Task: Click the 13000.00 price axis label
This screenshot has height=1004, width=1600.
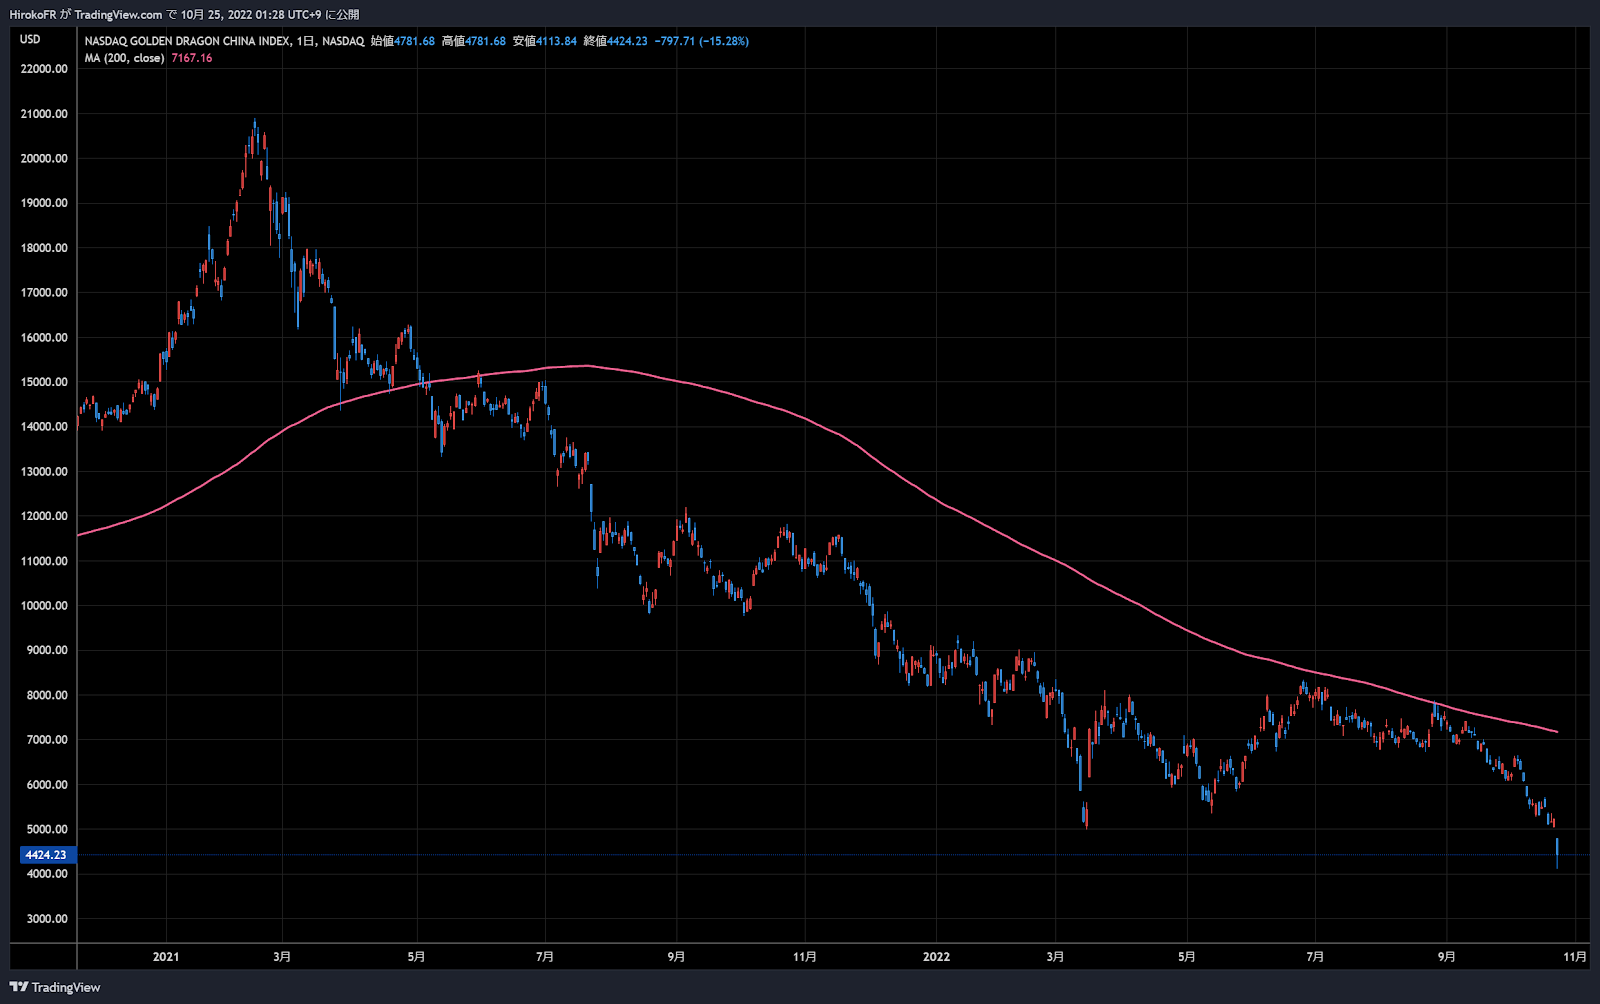Action: tap(44, 471)
